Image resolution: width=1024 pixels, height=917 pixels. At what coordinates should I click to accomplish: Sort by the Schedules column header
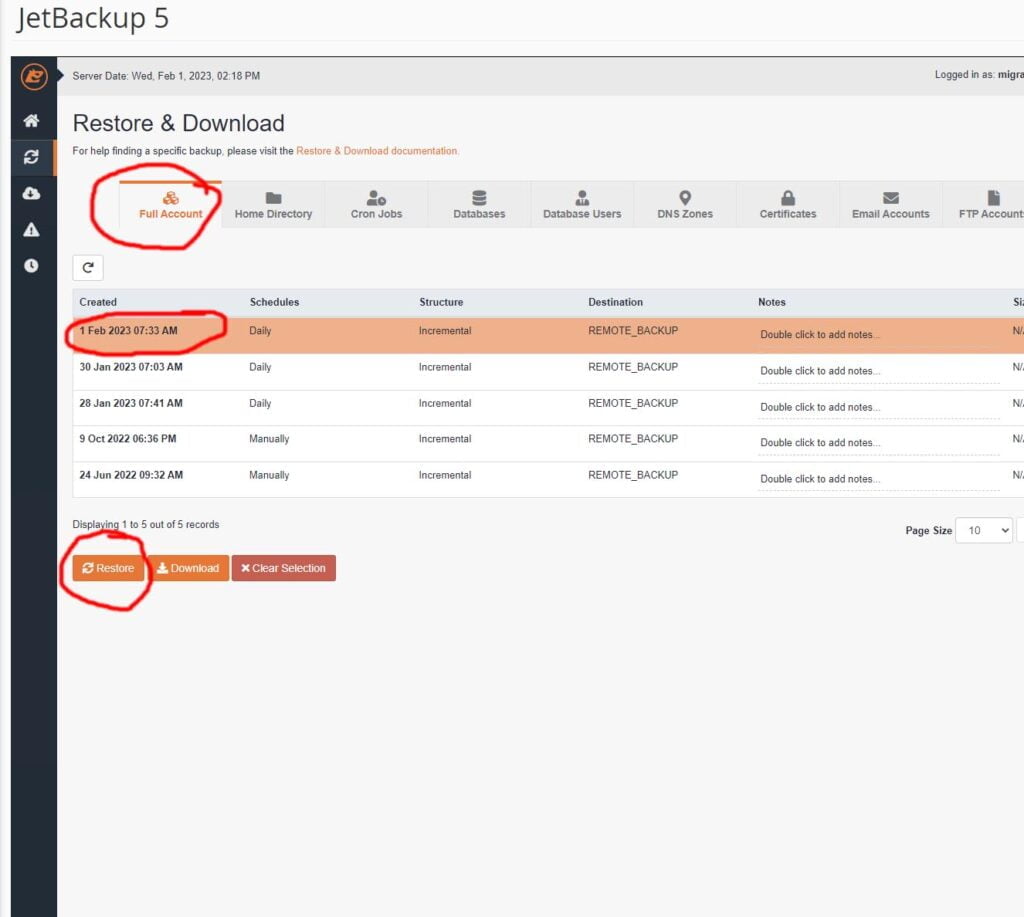[x=274, y=302]
